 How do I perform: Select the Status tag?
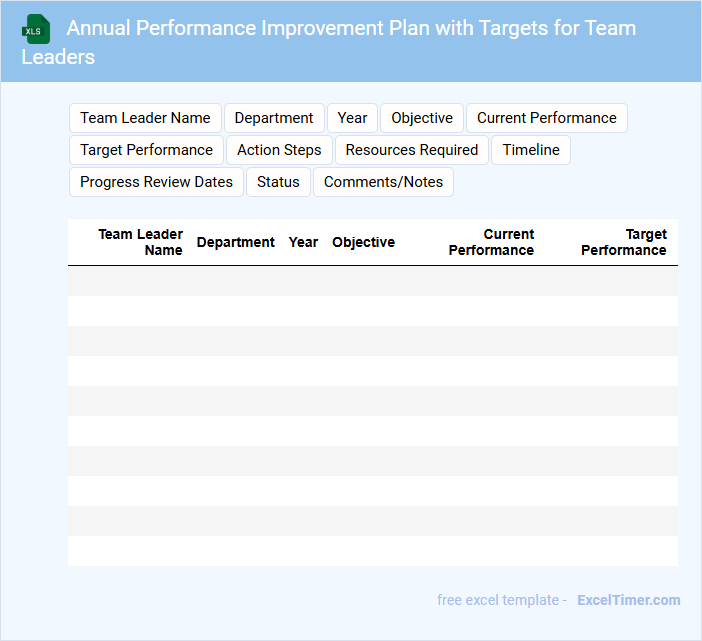pyautogui.click(x=278, y=182)
